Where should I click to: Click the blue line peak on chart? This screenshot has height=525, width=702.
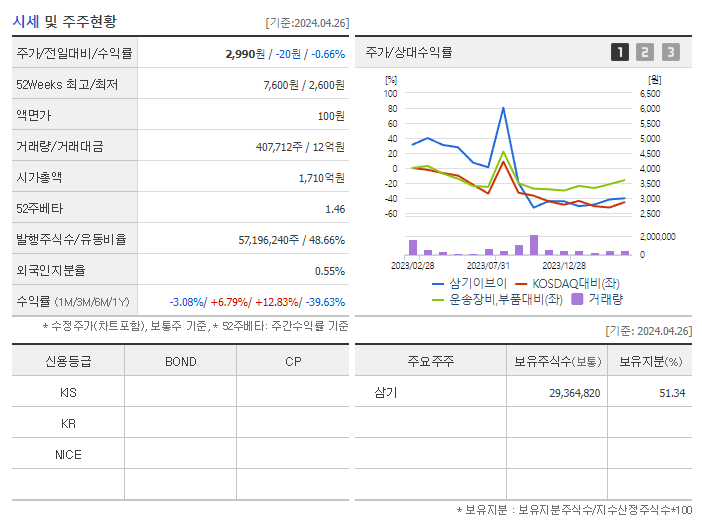503,108
